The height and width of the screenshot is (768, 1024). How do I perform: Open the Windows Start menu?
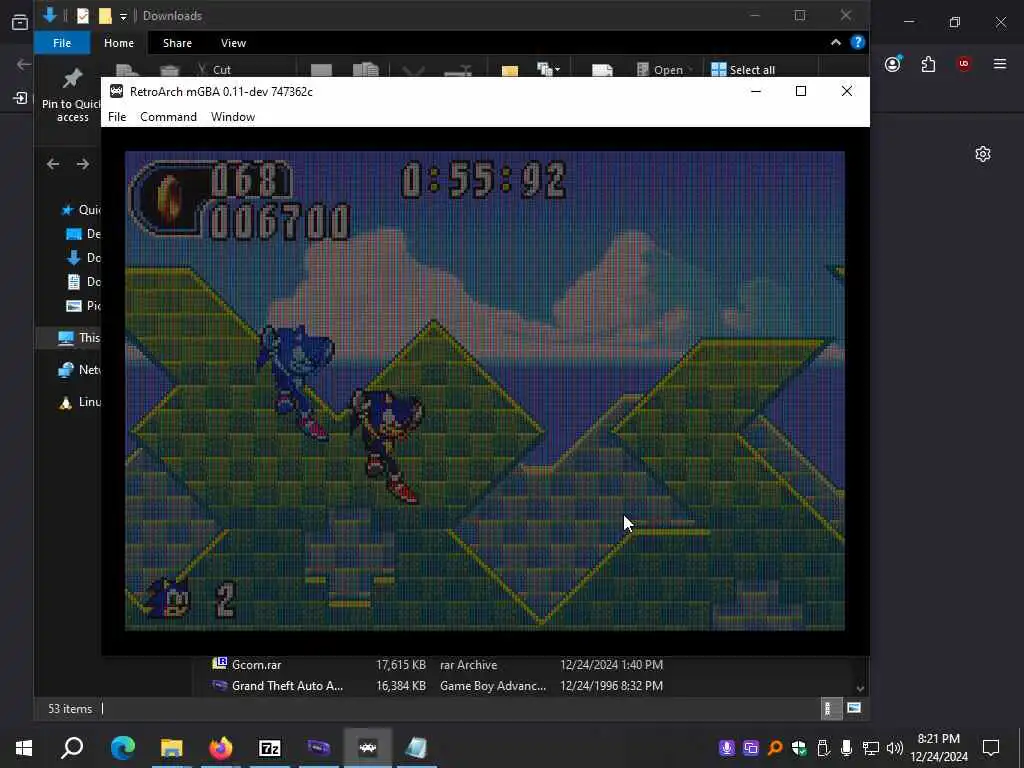(x=24, y=747)
